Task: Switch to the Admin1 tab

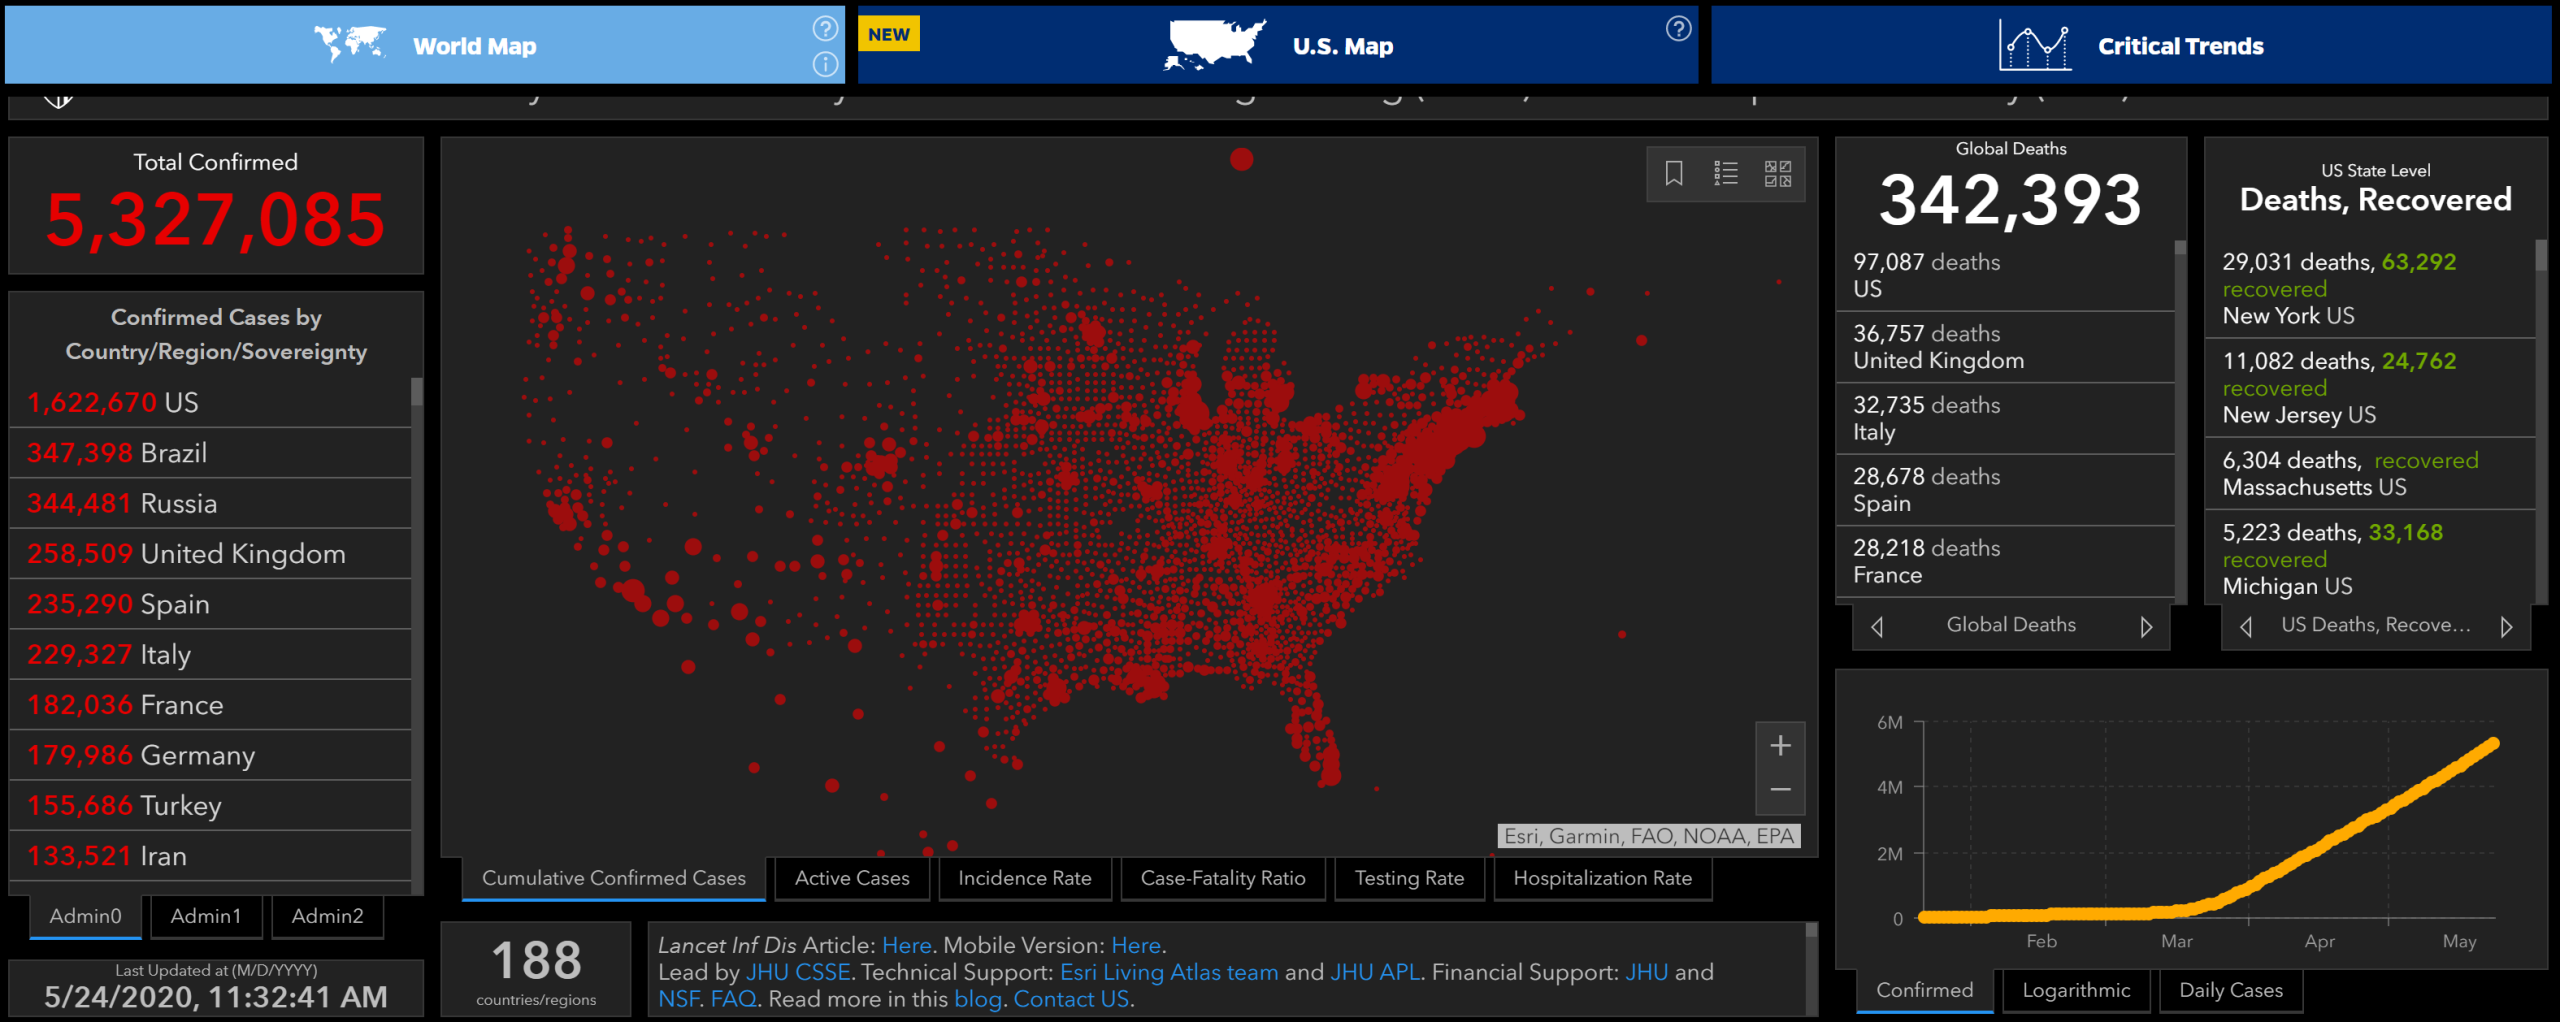Action: (x=206, y=916)
